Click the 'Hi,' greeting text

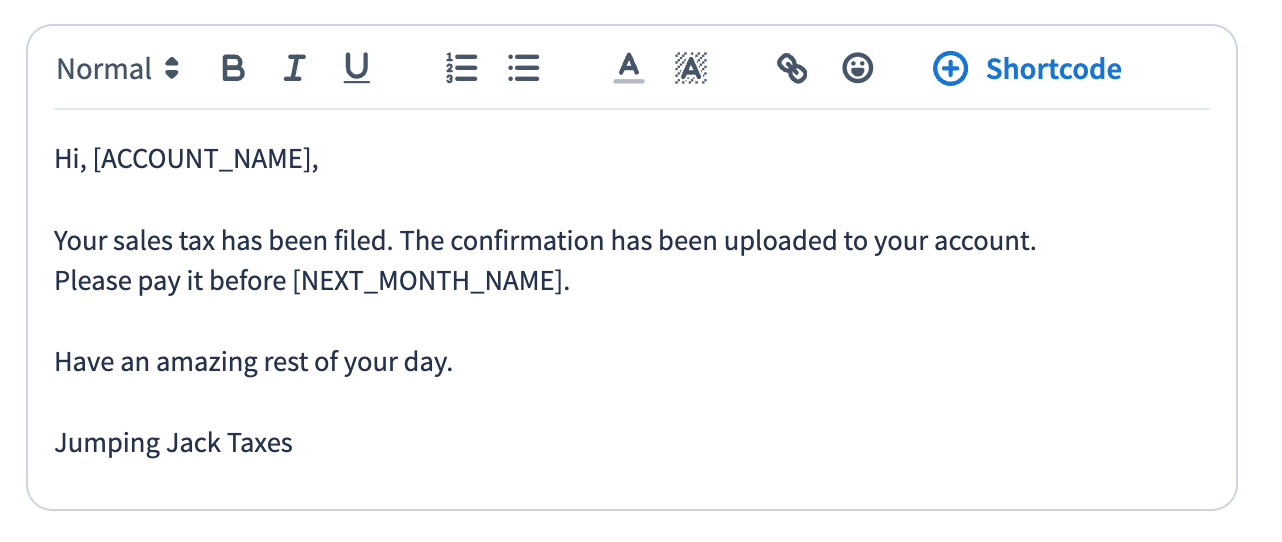(70, 160)
